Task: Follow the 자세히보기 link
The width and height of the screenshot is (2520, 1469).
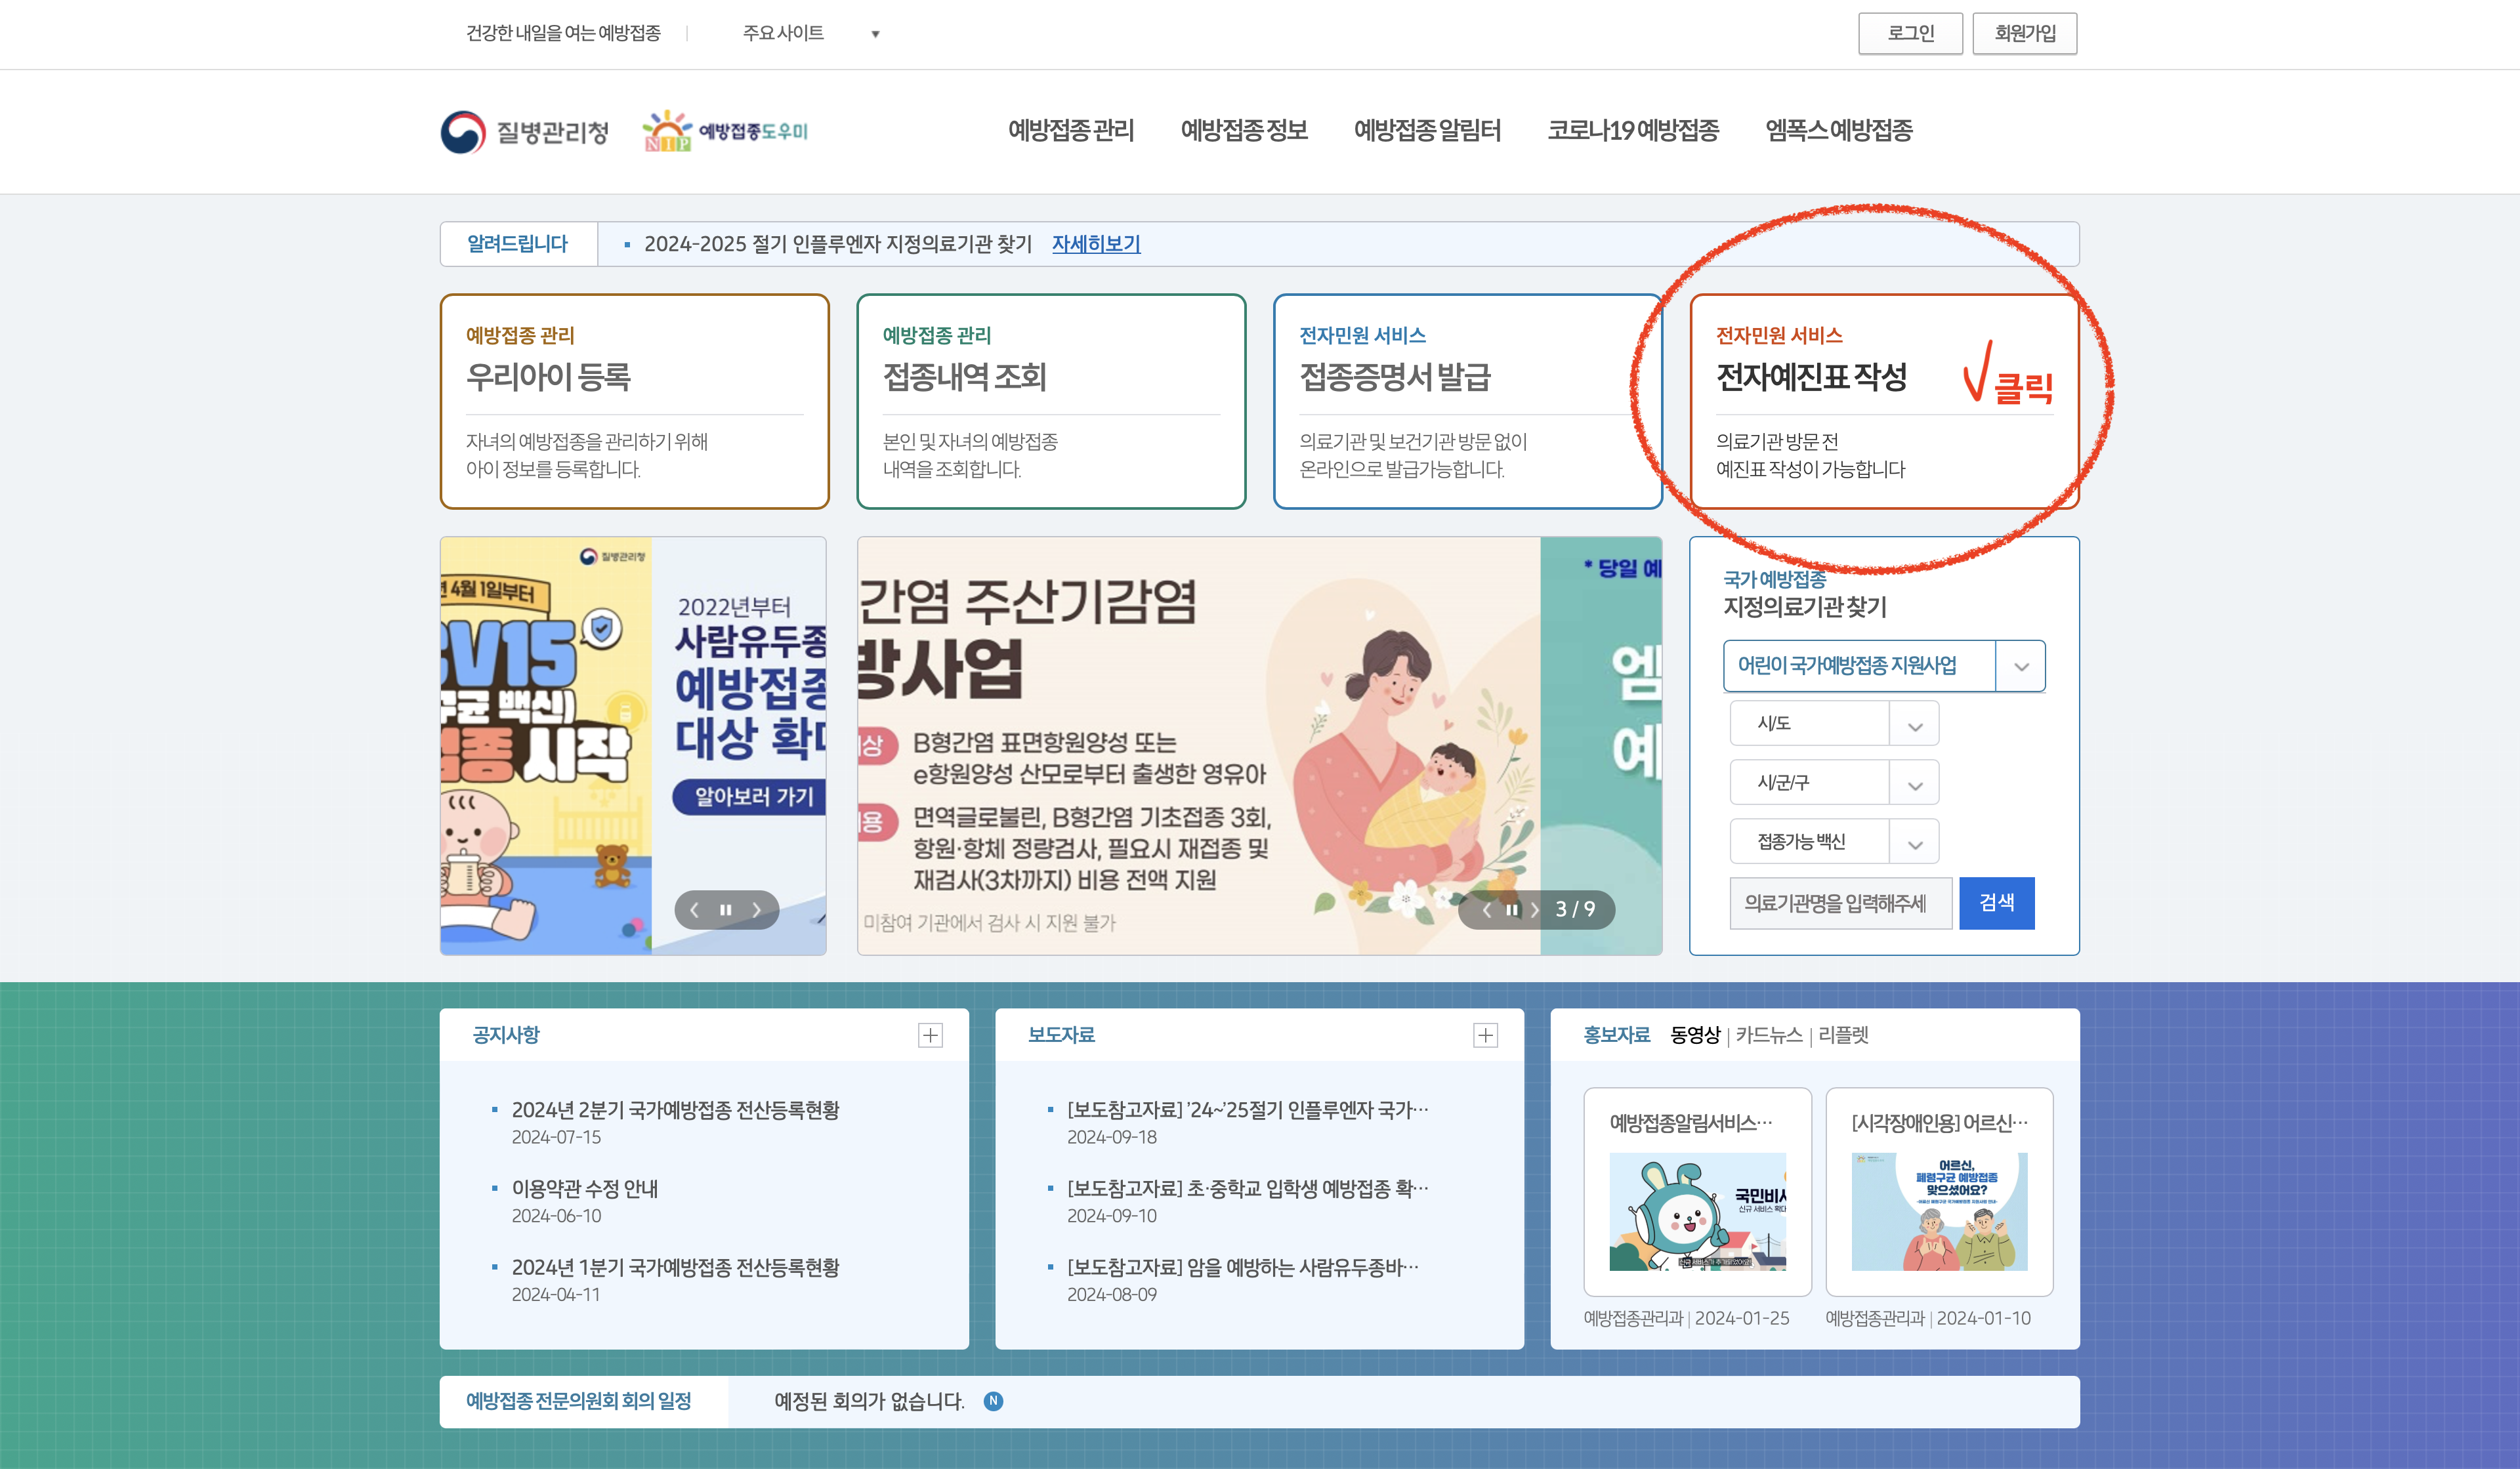Action: click(1096, 244)
